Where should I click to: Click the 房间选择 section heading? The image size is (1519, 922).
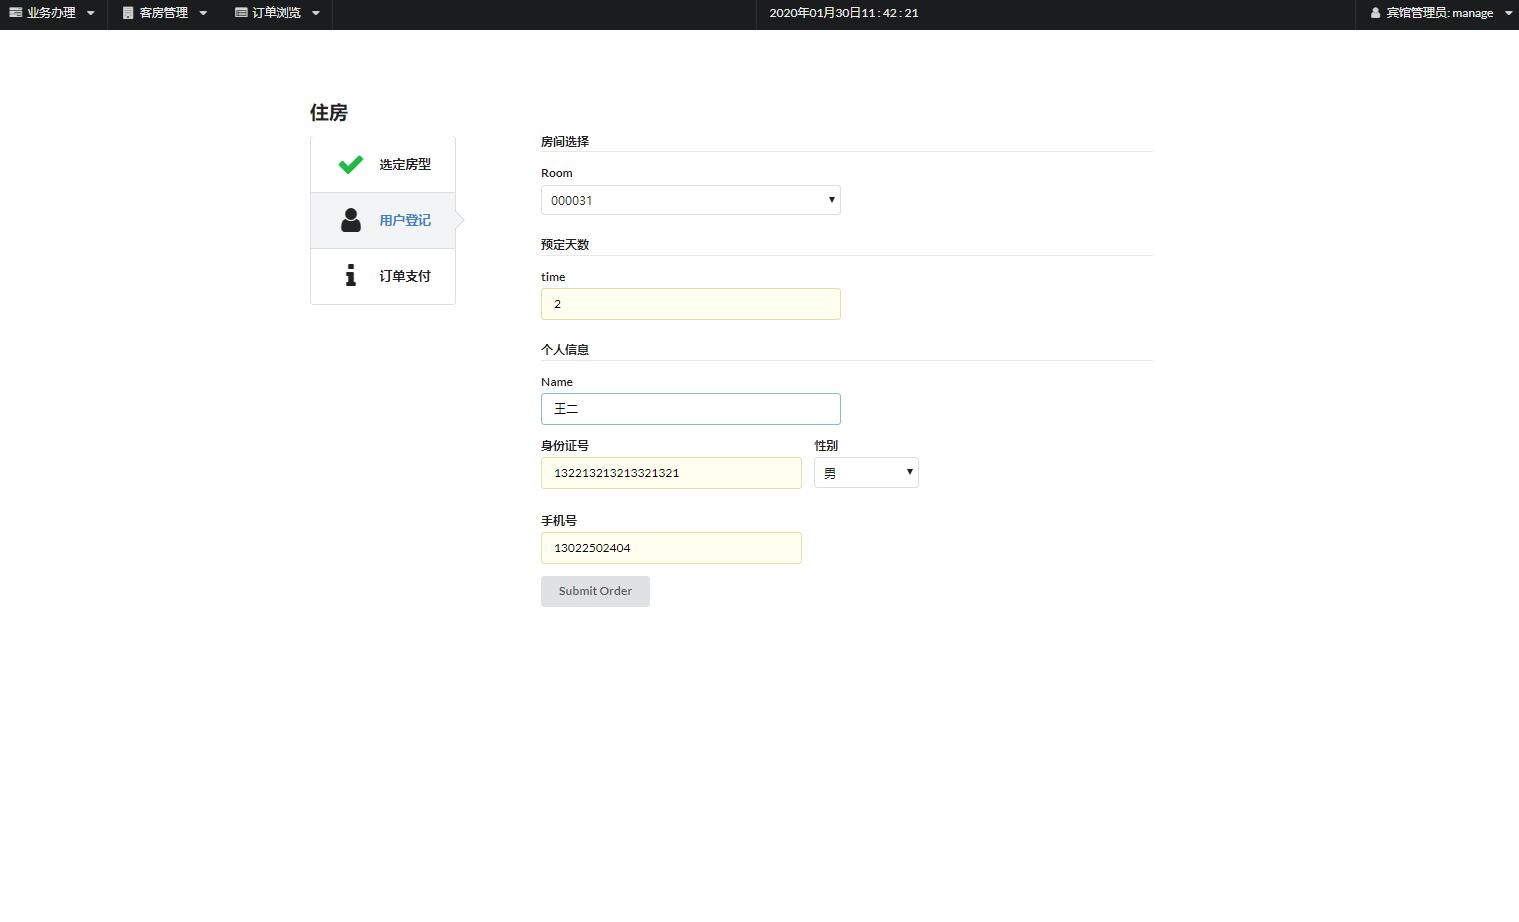click(565, 142)
